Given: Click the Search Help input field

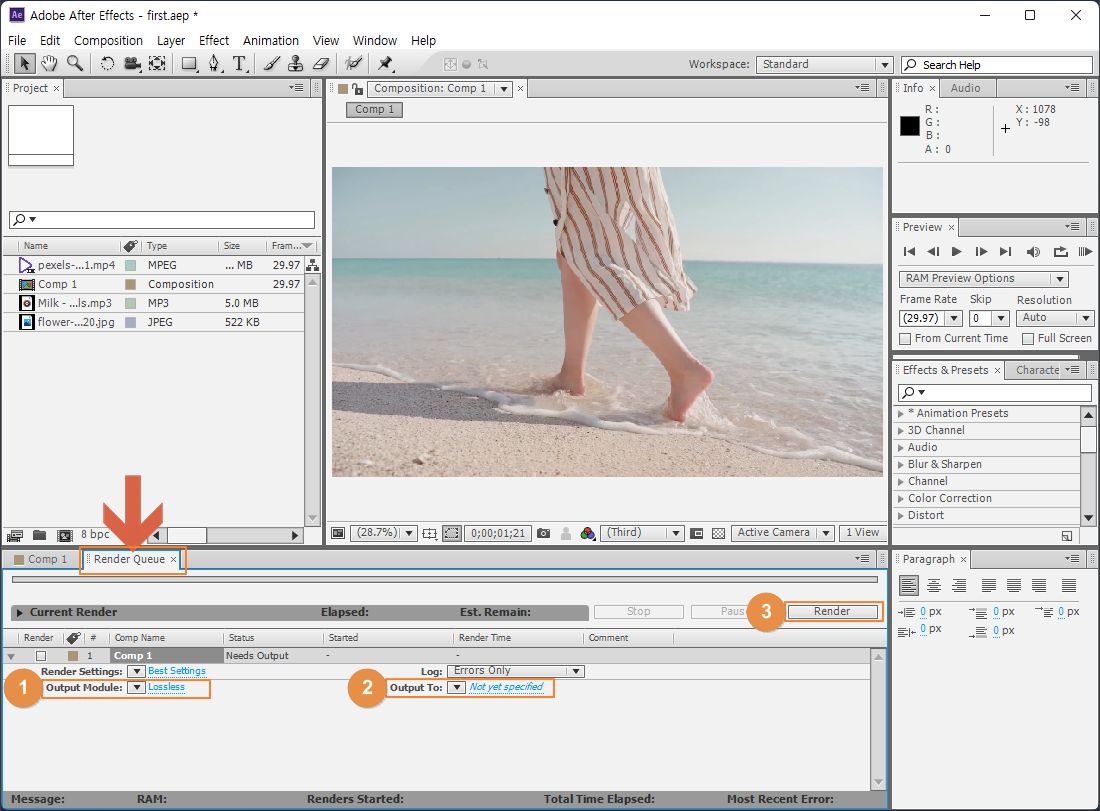Looking at the screenshot, I should (x=1000, y=65).
